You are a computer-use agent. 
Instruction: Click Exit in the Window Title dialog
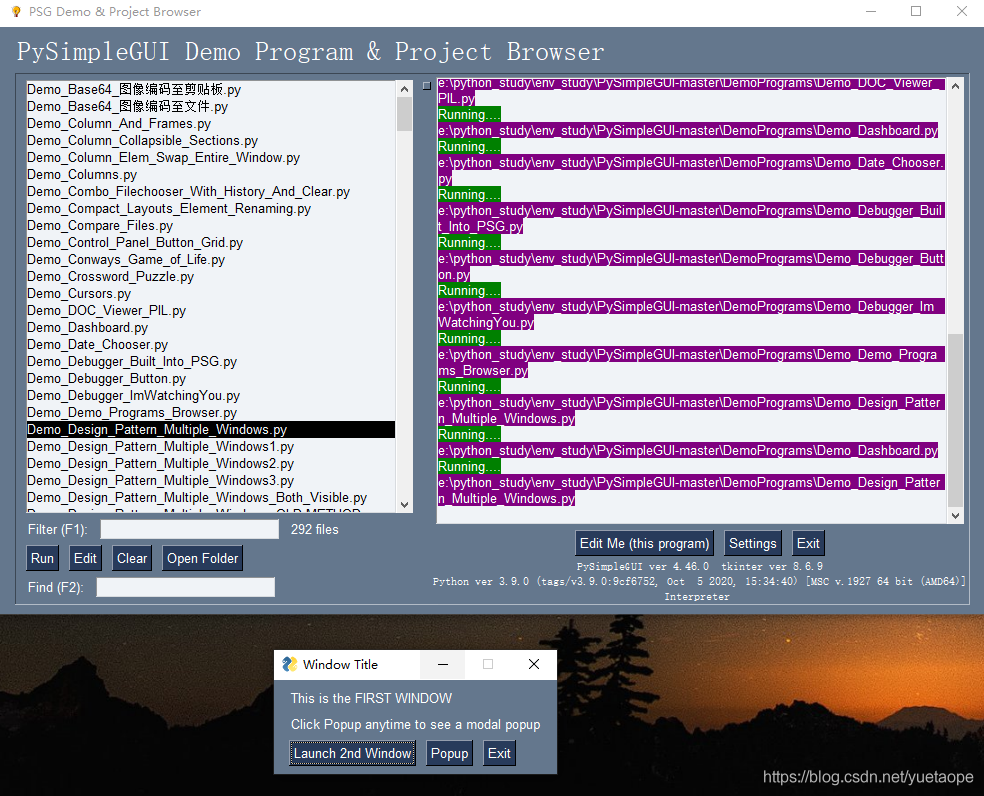pos(499,753)
